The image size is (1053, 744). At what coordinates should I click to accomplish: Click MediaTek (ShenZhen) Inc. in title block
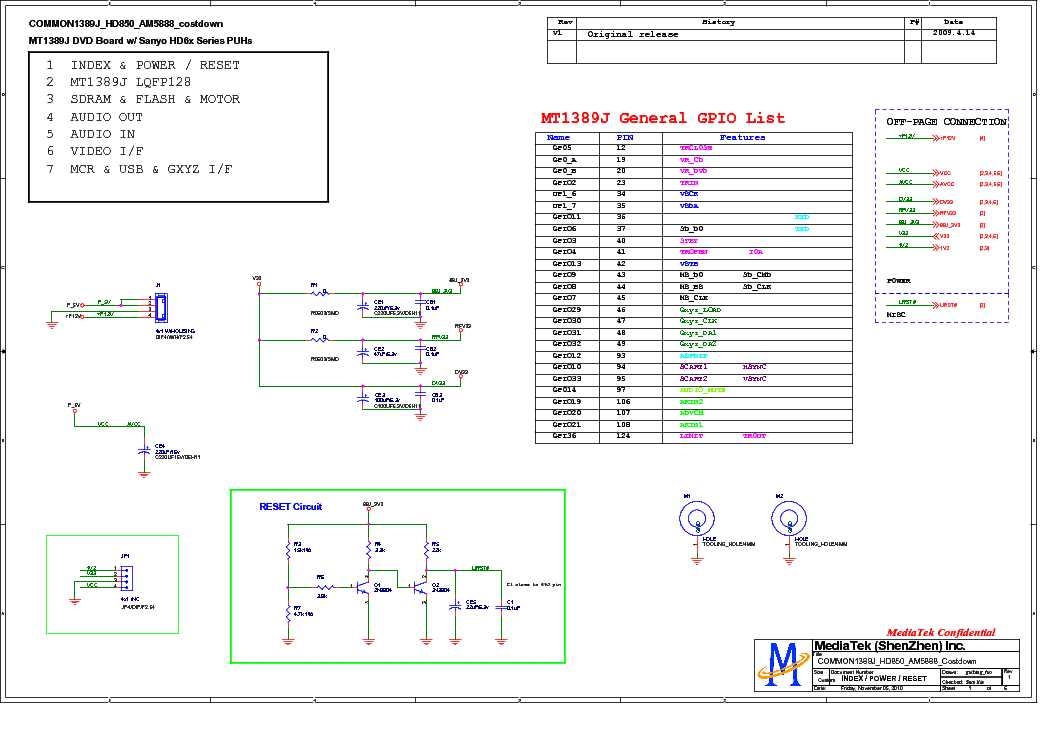(x=889, y=646)
